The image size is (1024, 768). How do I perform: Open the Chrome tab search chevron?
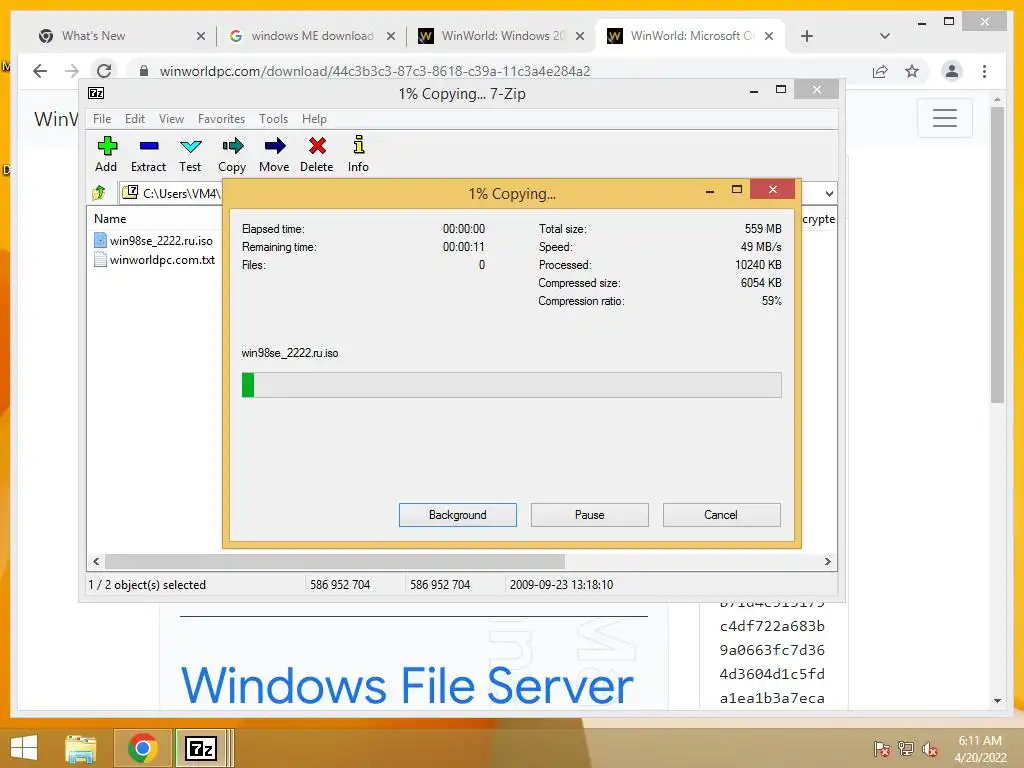tap(884, 36)
